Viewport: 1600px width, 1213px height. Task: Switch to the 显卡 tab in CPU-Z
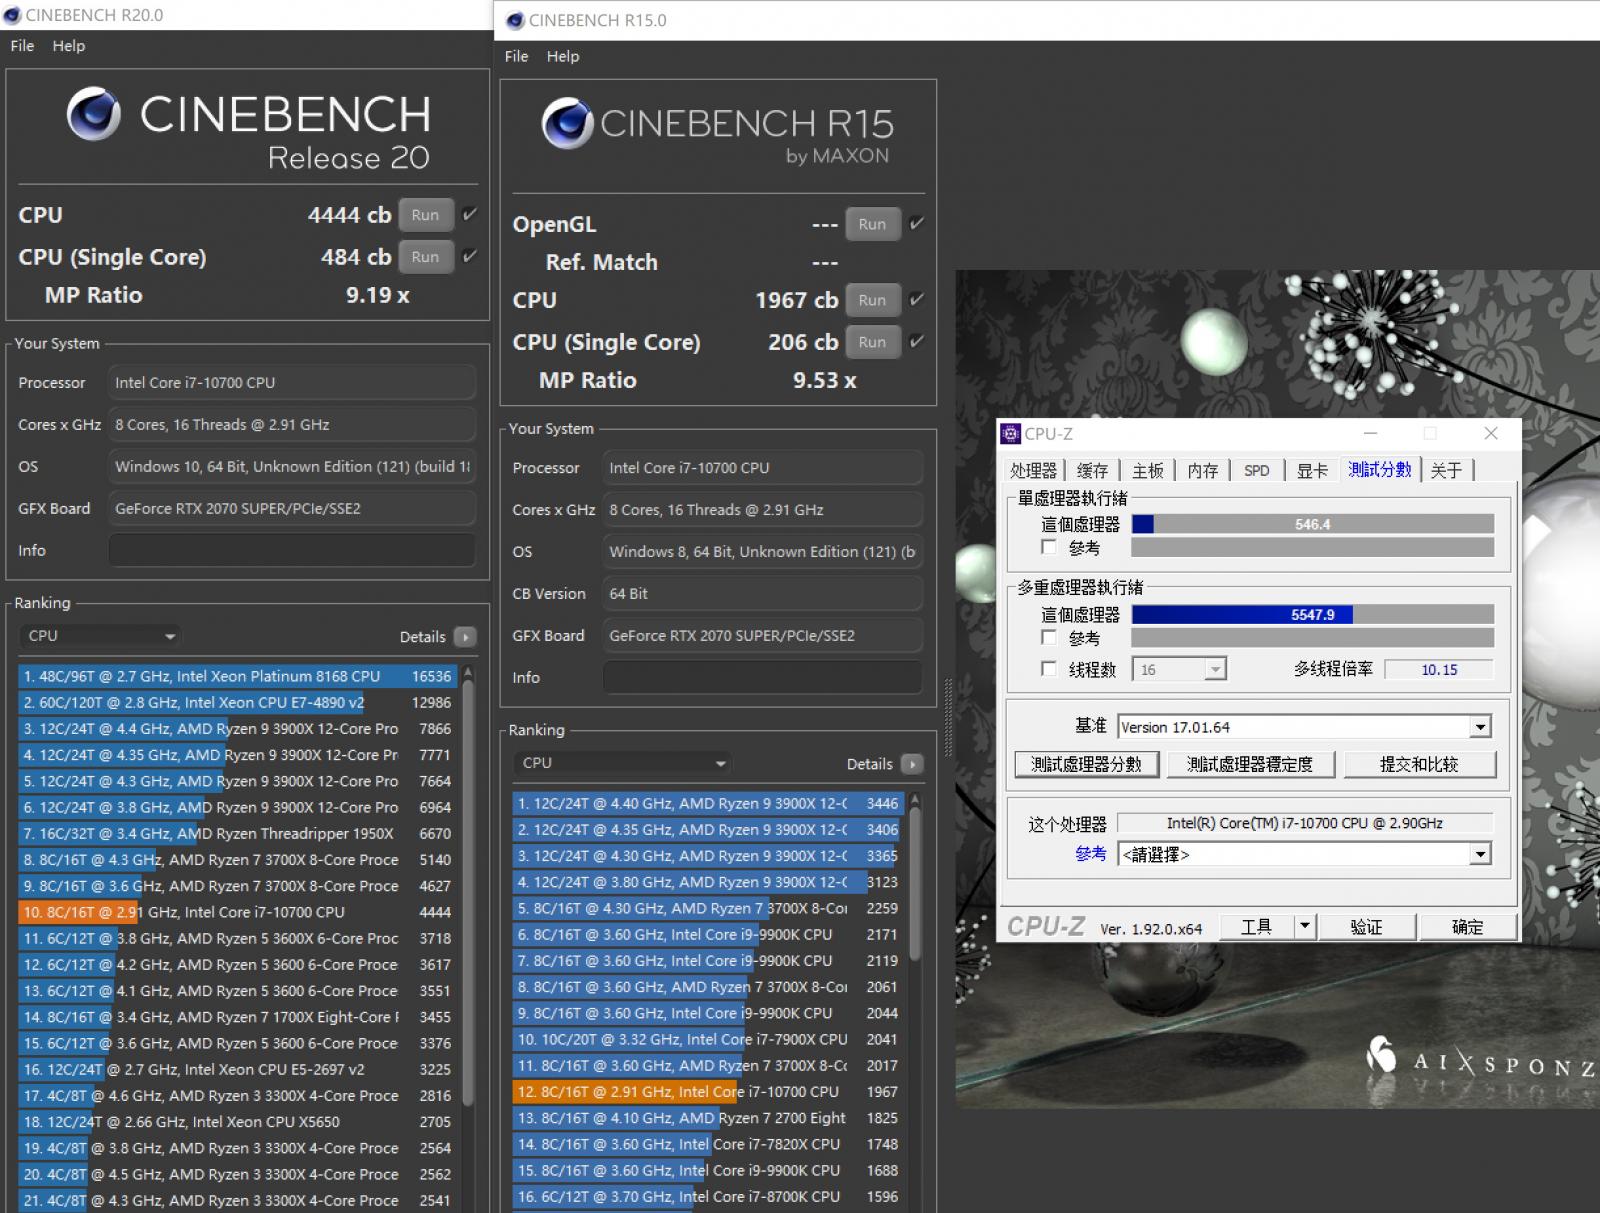tap(1312, 470)
